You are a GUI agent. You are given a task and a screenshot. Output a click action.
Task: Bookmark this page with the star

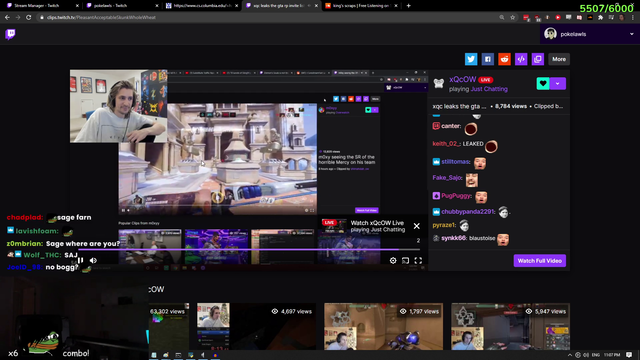513,18
